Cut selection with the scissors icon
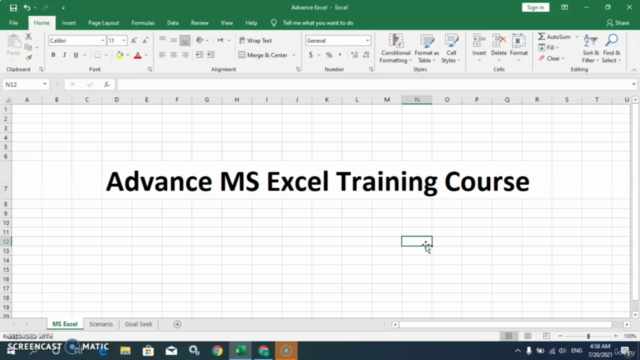The height and width of the screenshot is (360, 640). [28, 37]
